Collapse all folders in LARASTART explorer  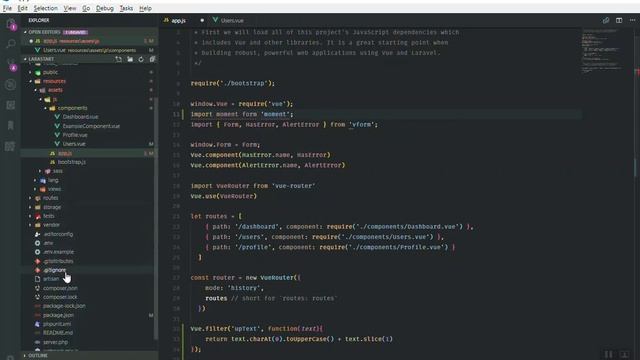pyautogui.click(x=152, y=59)
